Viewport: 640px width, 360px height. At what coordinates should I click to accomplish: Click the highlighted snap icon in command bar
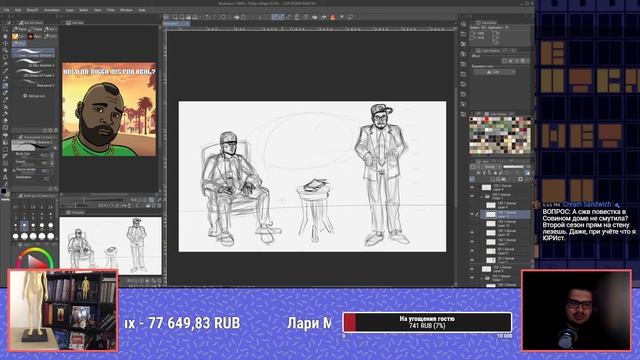point(278,17)
